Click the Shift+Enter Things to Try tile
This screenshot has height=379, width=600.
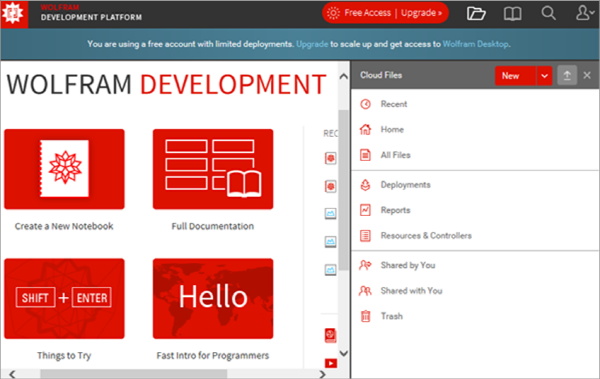pyautogui.click(x=64, y=299)
